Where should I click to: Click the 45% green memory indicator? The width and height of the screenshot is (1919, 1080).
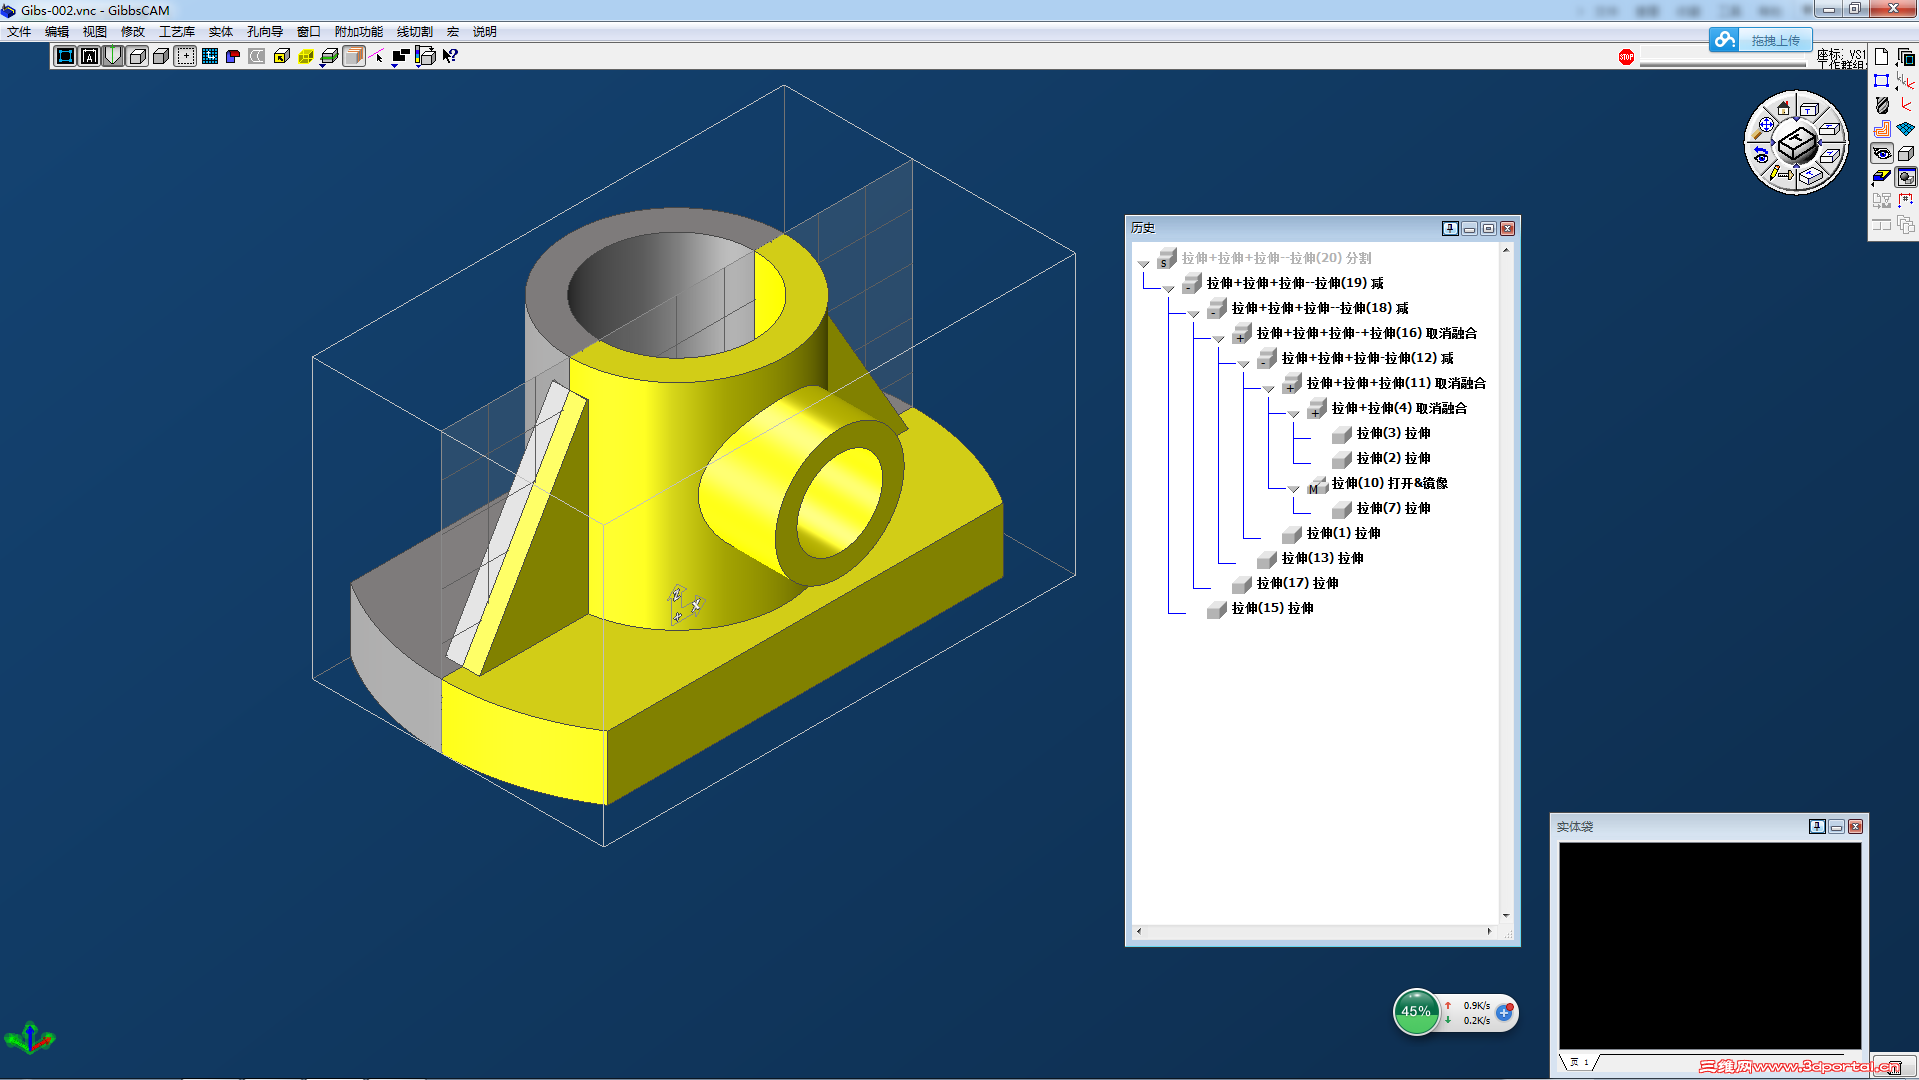[x=1416, y=1012]
